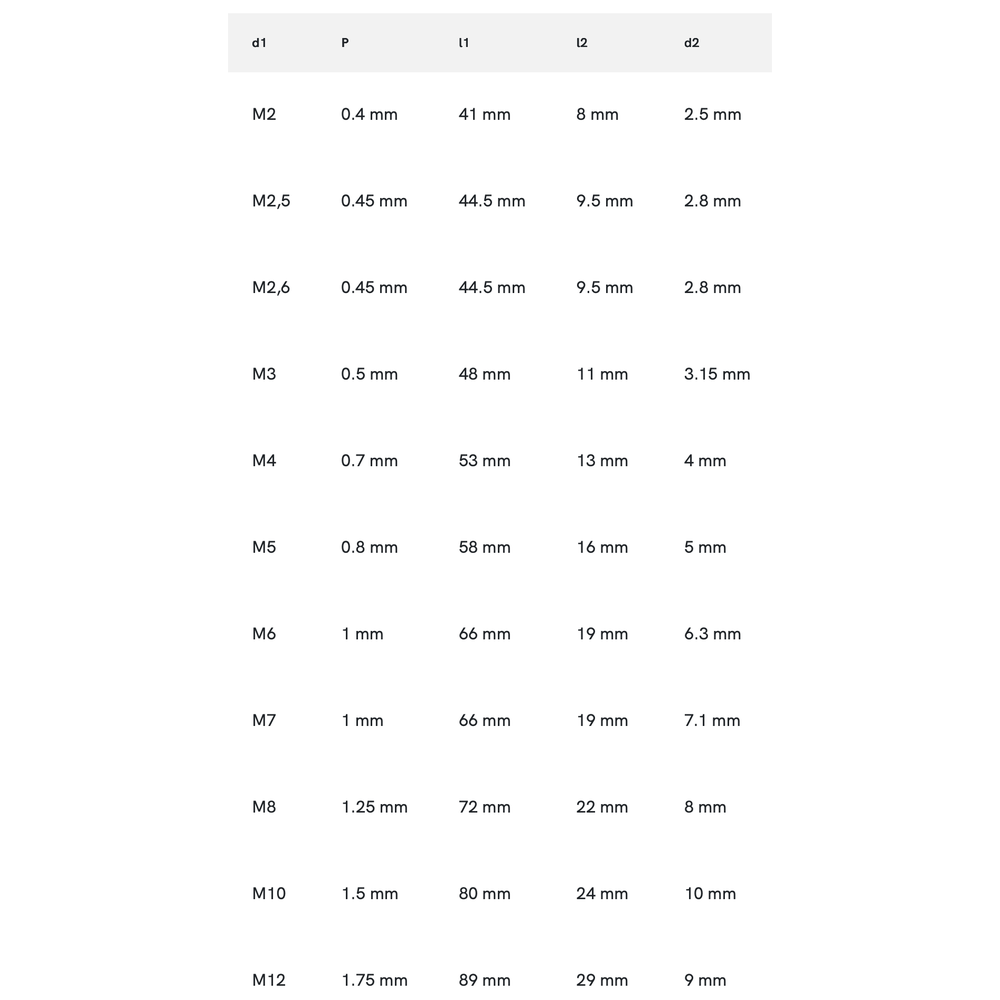Click the M3 thread size cell

click(x=264, y=374)
